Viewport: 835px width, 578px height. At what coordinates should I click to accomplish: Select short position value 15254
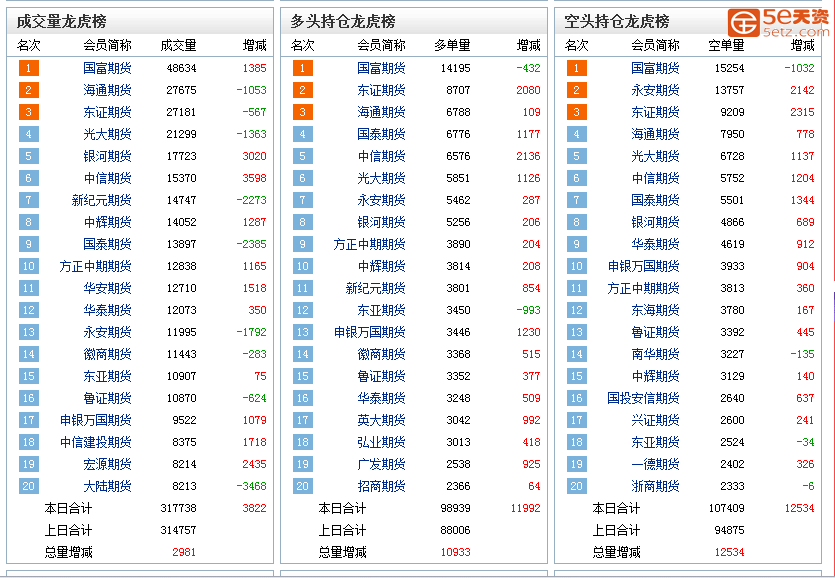(730, 68)
